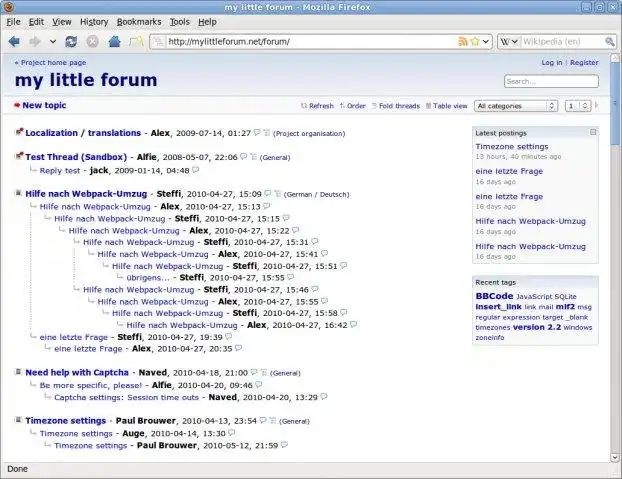622x479 pixels.
Task: Click speech bubble icon after Localization thread time
Action: 257,132
